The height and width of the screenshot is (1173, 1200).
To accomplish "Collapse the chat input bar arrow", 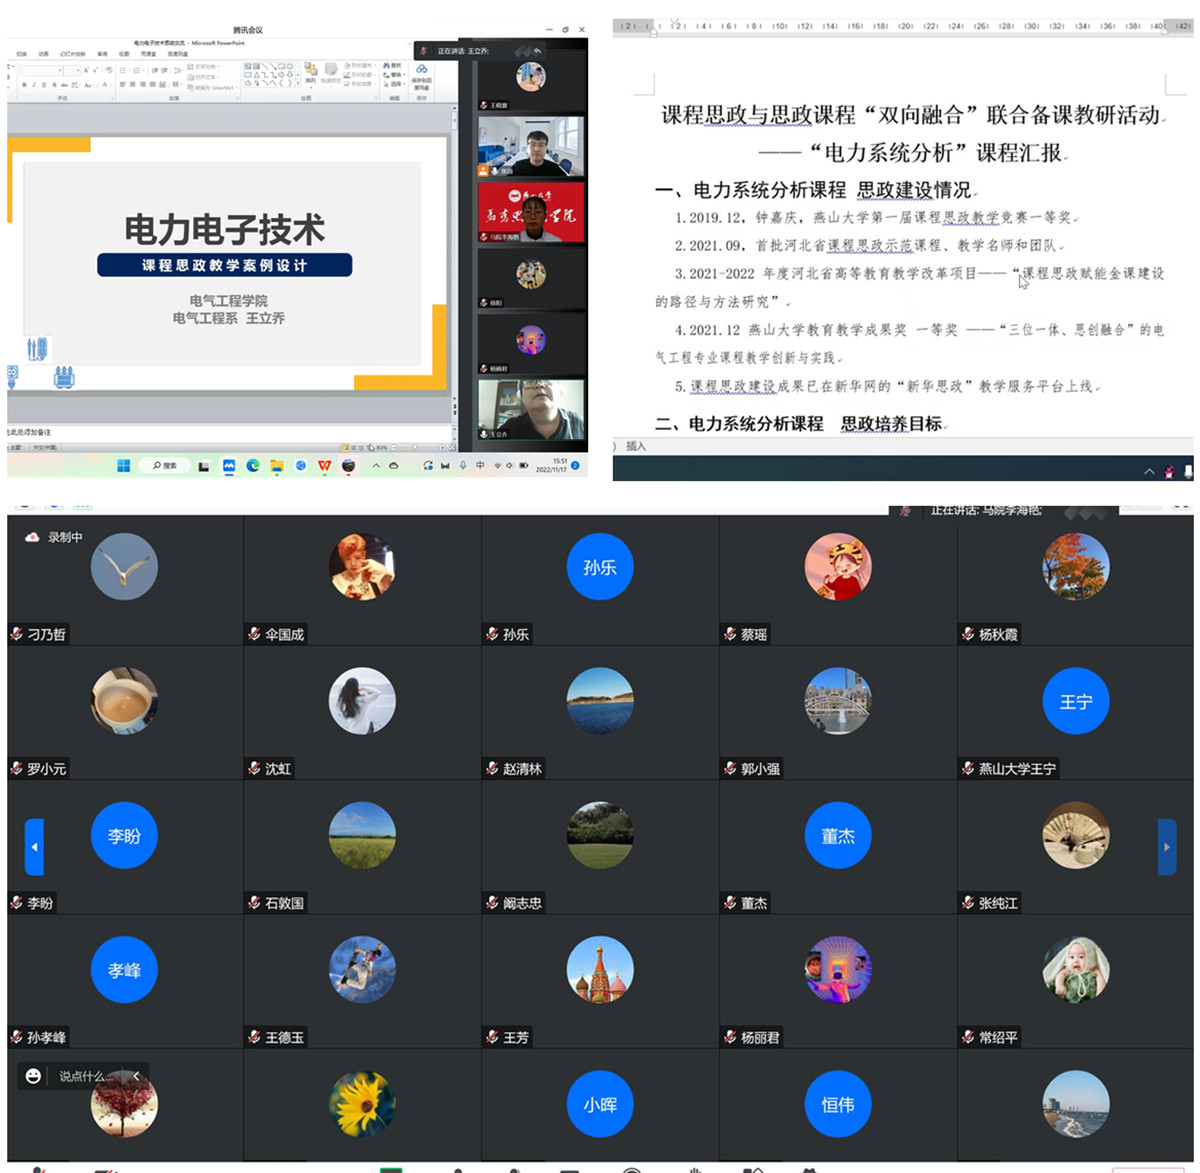I will (137, 1076).
